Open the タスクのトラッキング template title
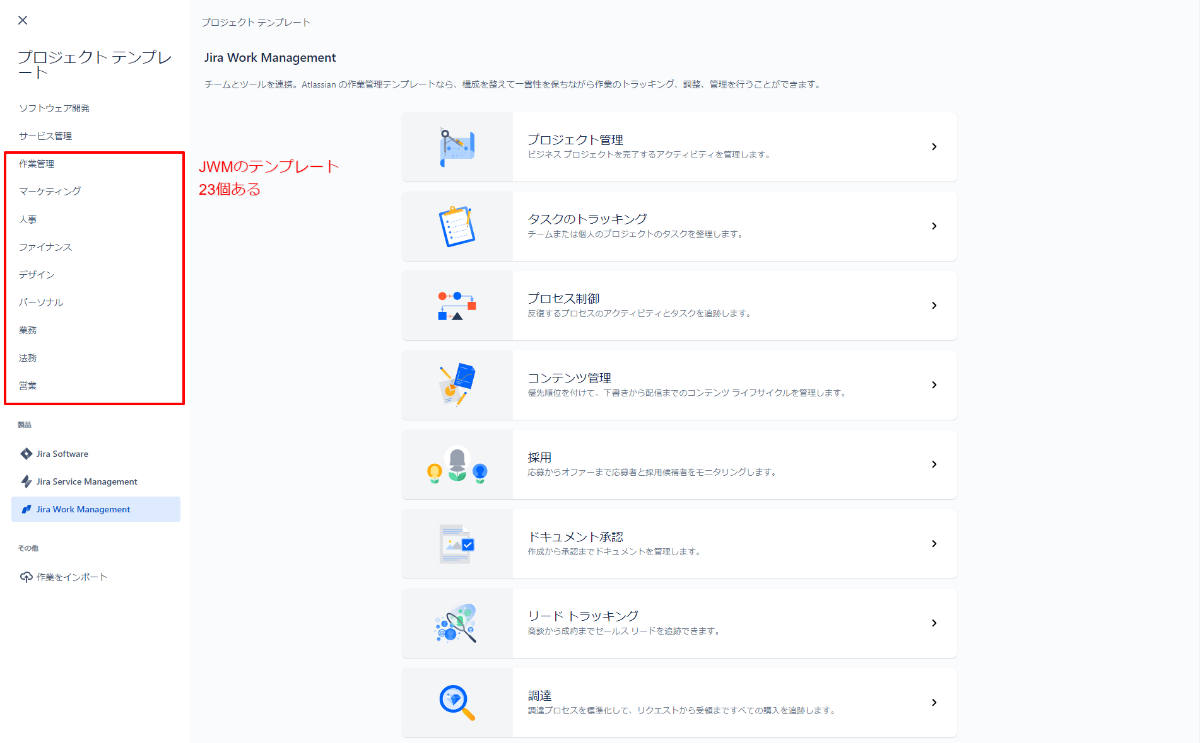Screen dimensions: 1200x743 tap(587, 219)
